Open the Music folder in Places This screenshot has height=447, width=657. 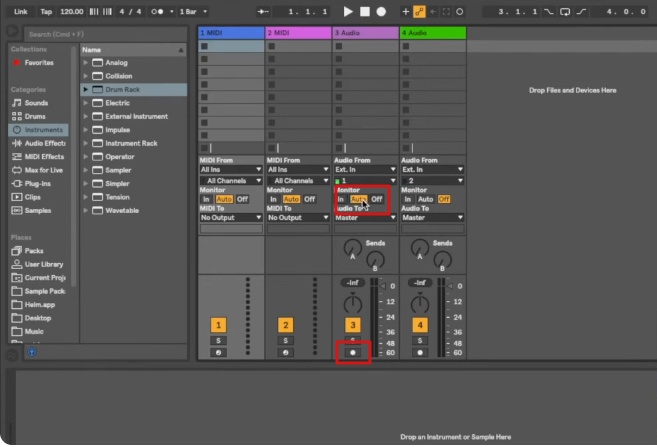pyautogui.click(x=28, y=331)
